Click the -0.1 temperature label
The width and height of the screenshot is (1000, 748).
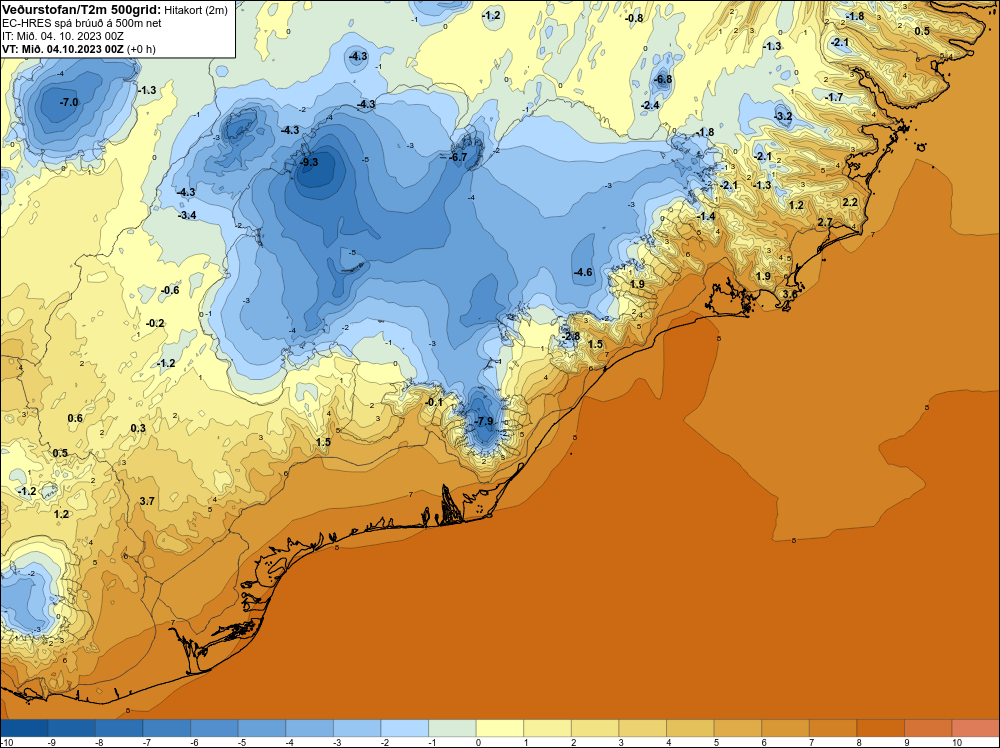tap(434, 402)
